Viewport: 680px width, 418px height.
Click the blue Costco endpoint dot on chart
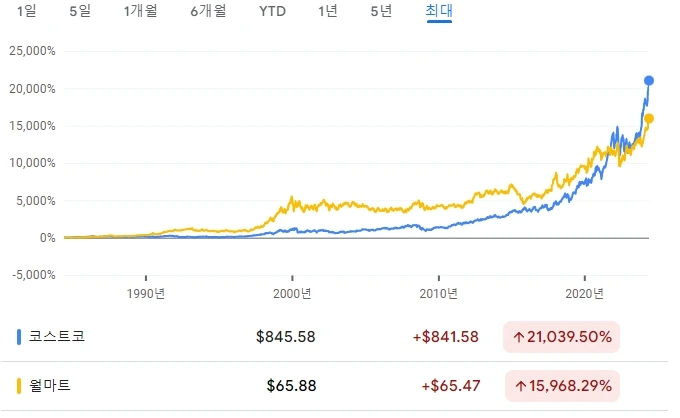tap(649, 80)
